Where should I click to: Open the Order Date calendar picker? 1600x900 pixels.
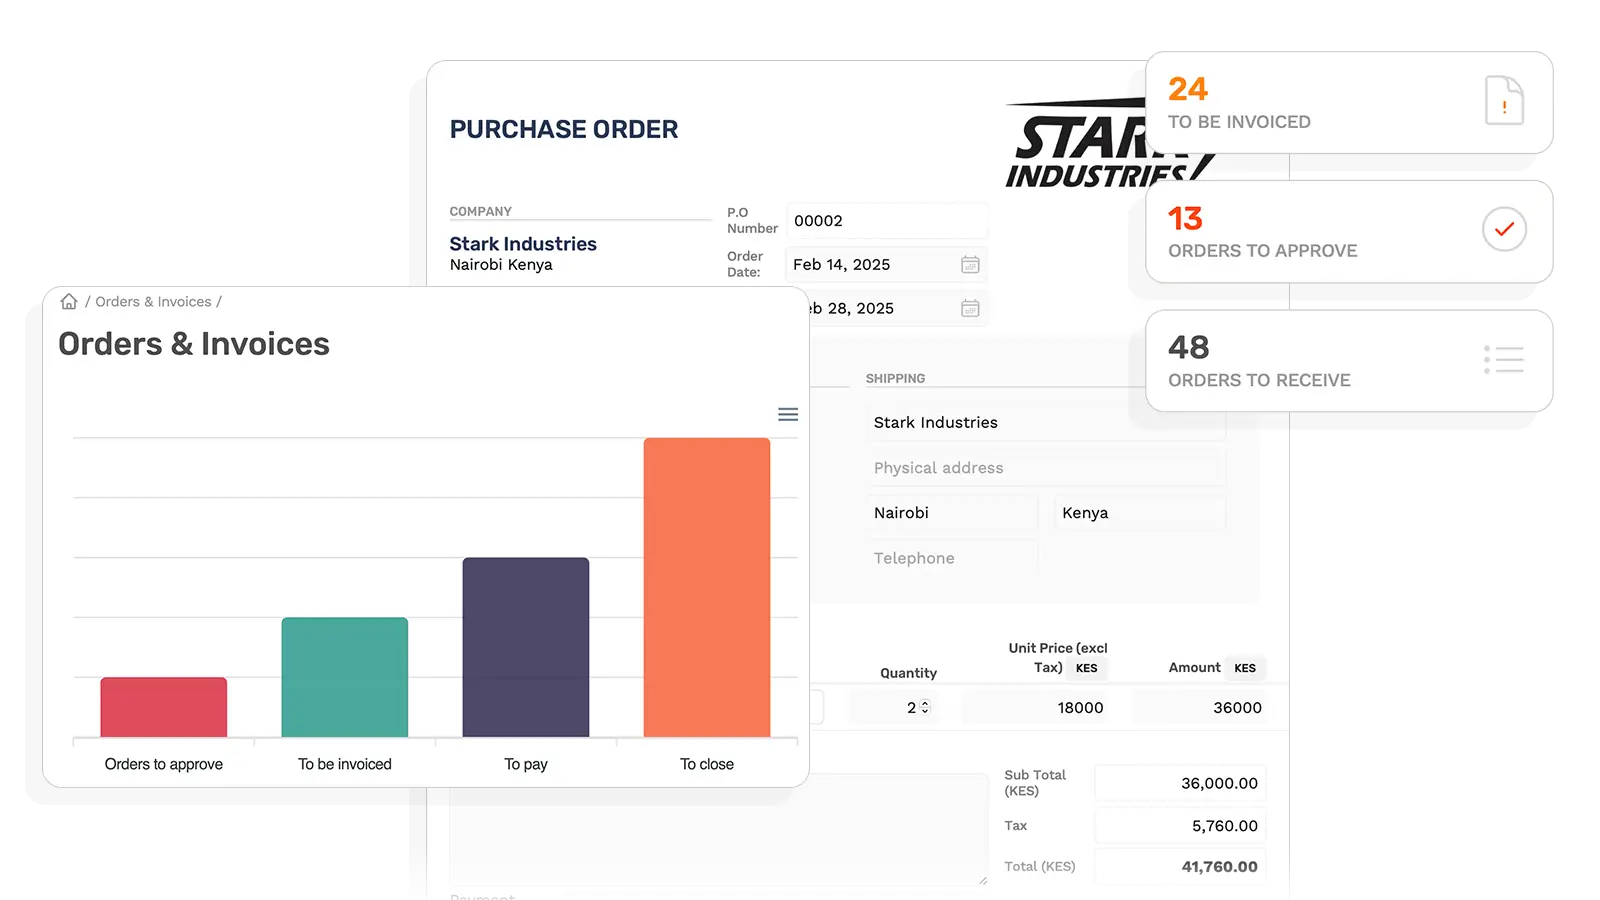969,265
